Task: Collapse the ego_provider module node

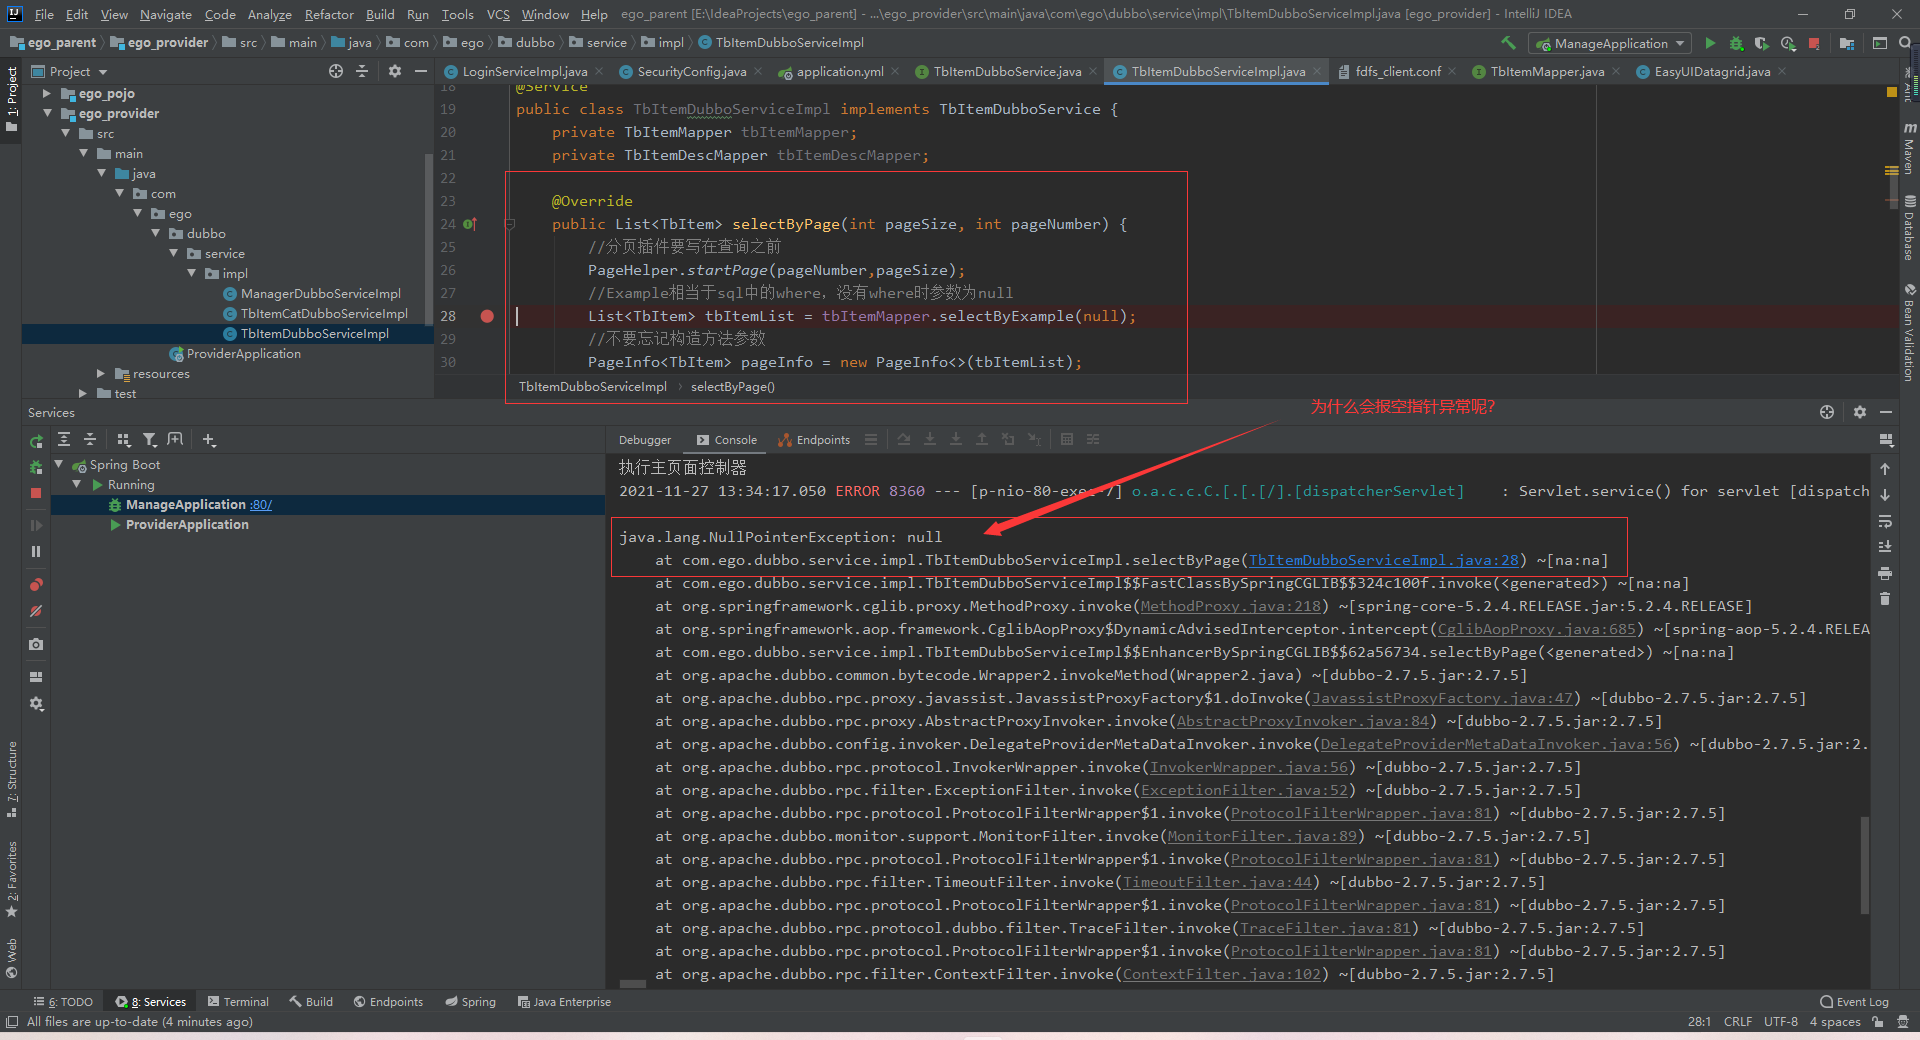Action: (47, 113)
